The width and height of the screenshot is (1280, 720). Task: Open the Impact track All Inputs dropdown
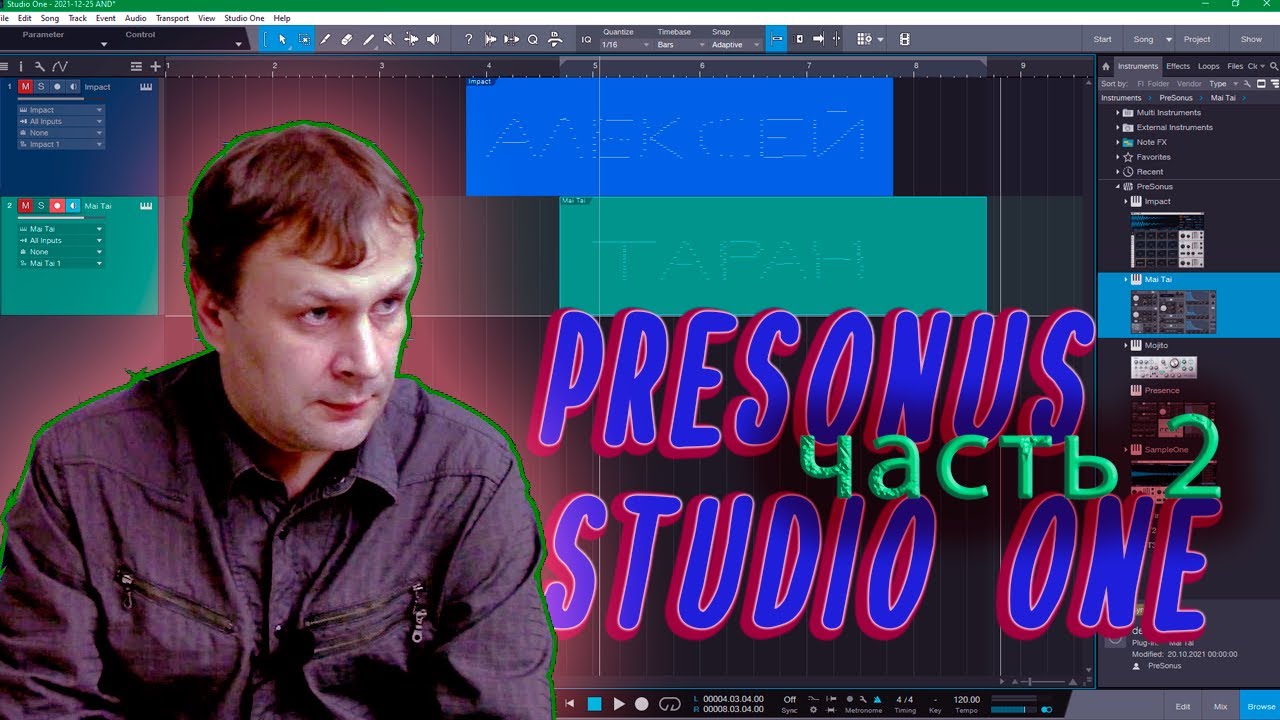click(x=60, y=121)
